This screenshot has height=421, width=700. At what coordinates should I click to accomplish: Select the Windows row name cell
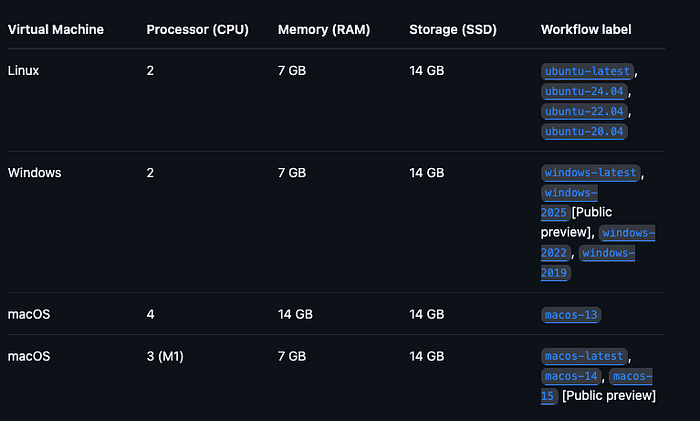tap(34, 173)
